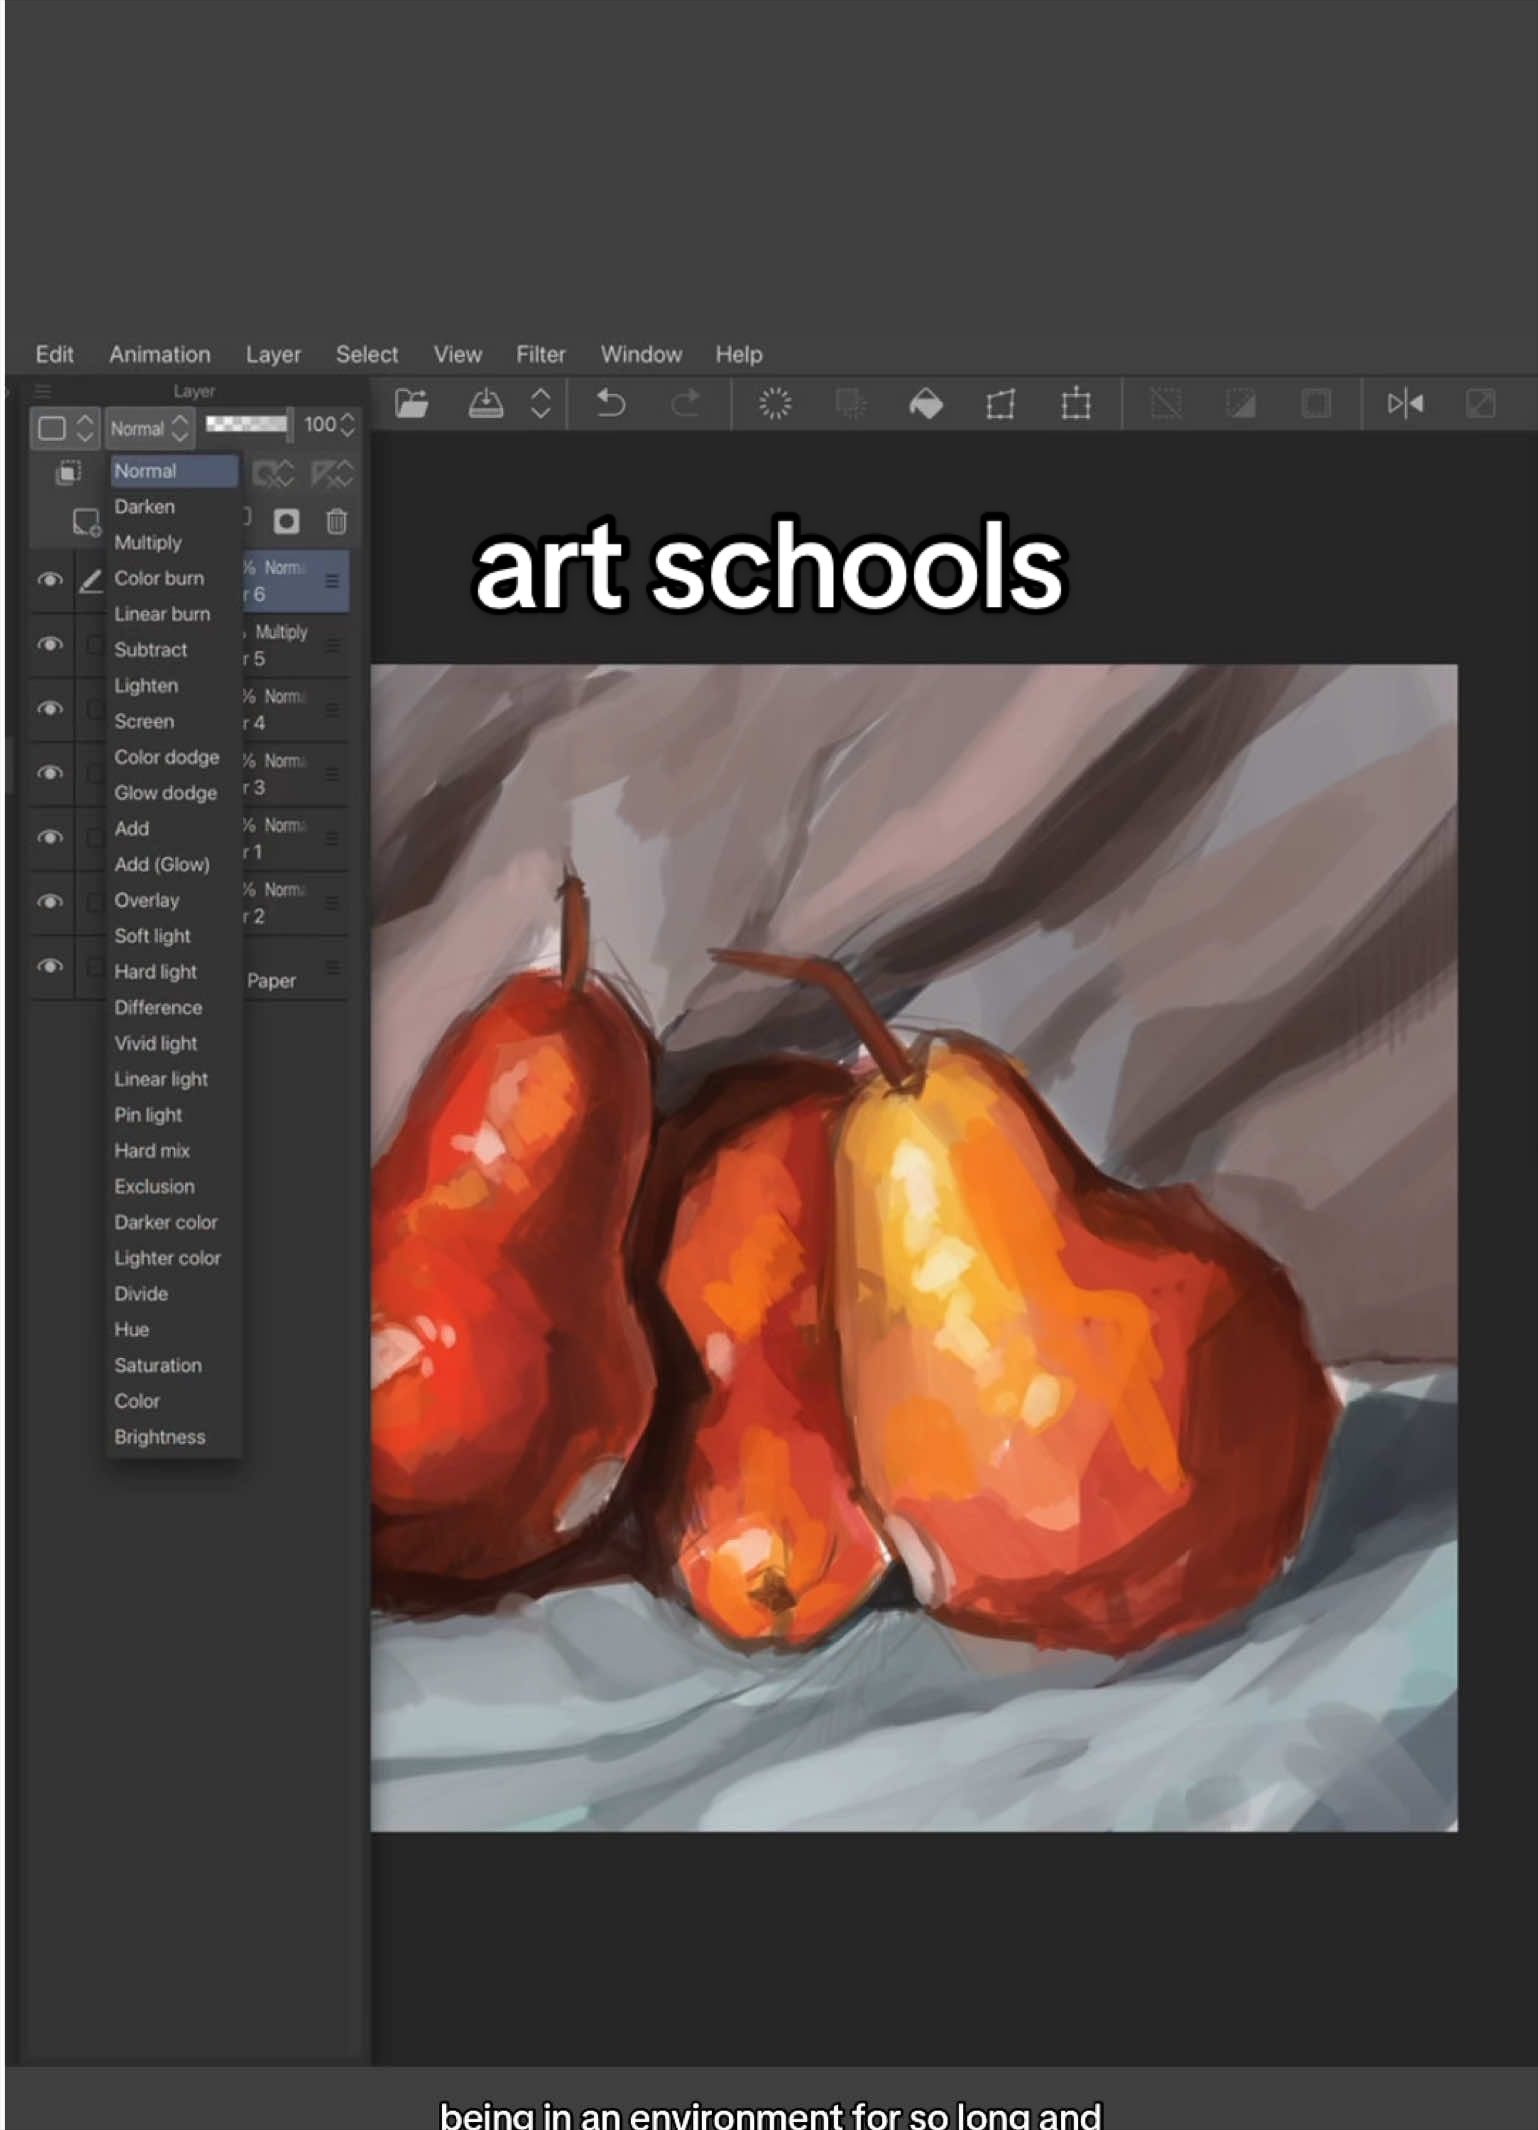Click the Deselect icon
Viewport: 1538px width, 2130px height.
pos(1166,404)
